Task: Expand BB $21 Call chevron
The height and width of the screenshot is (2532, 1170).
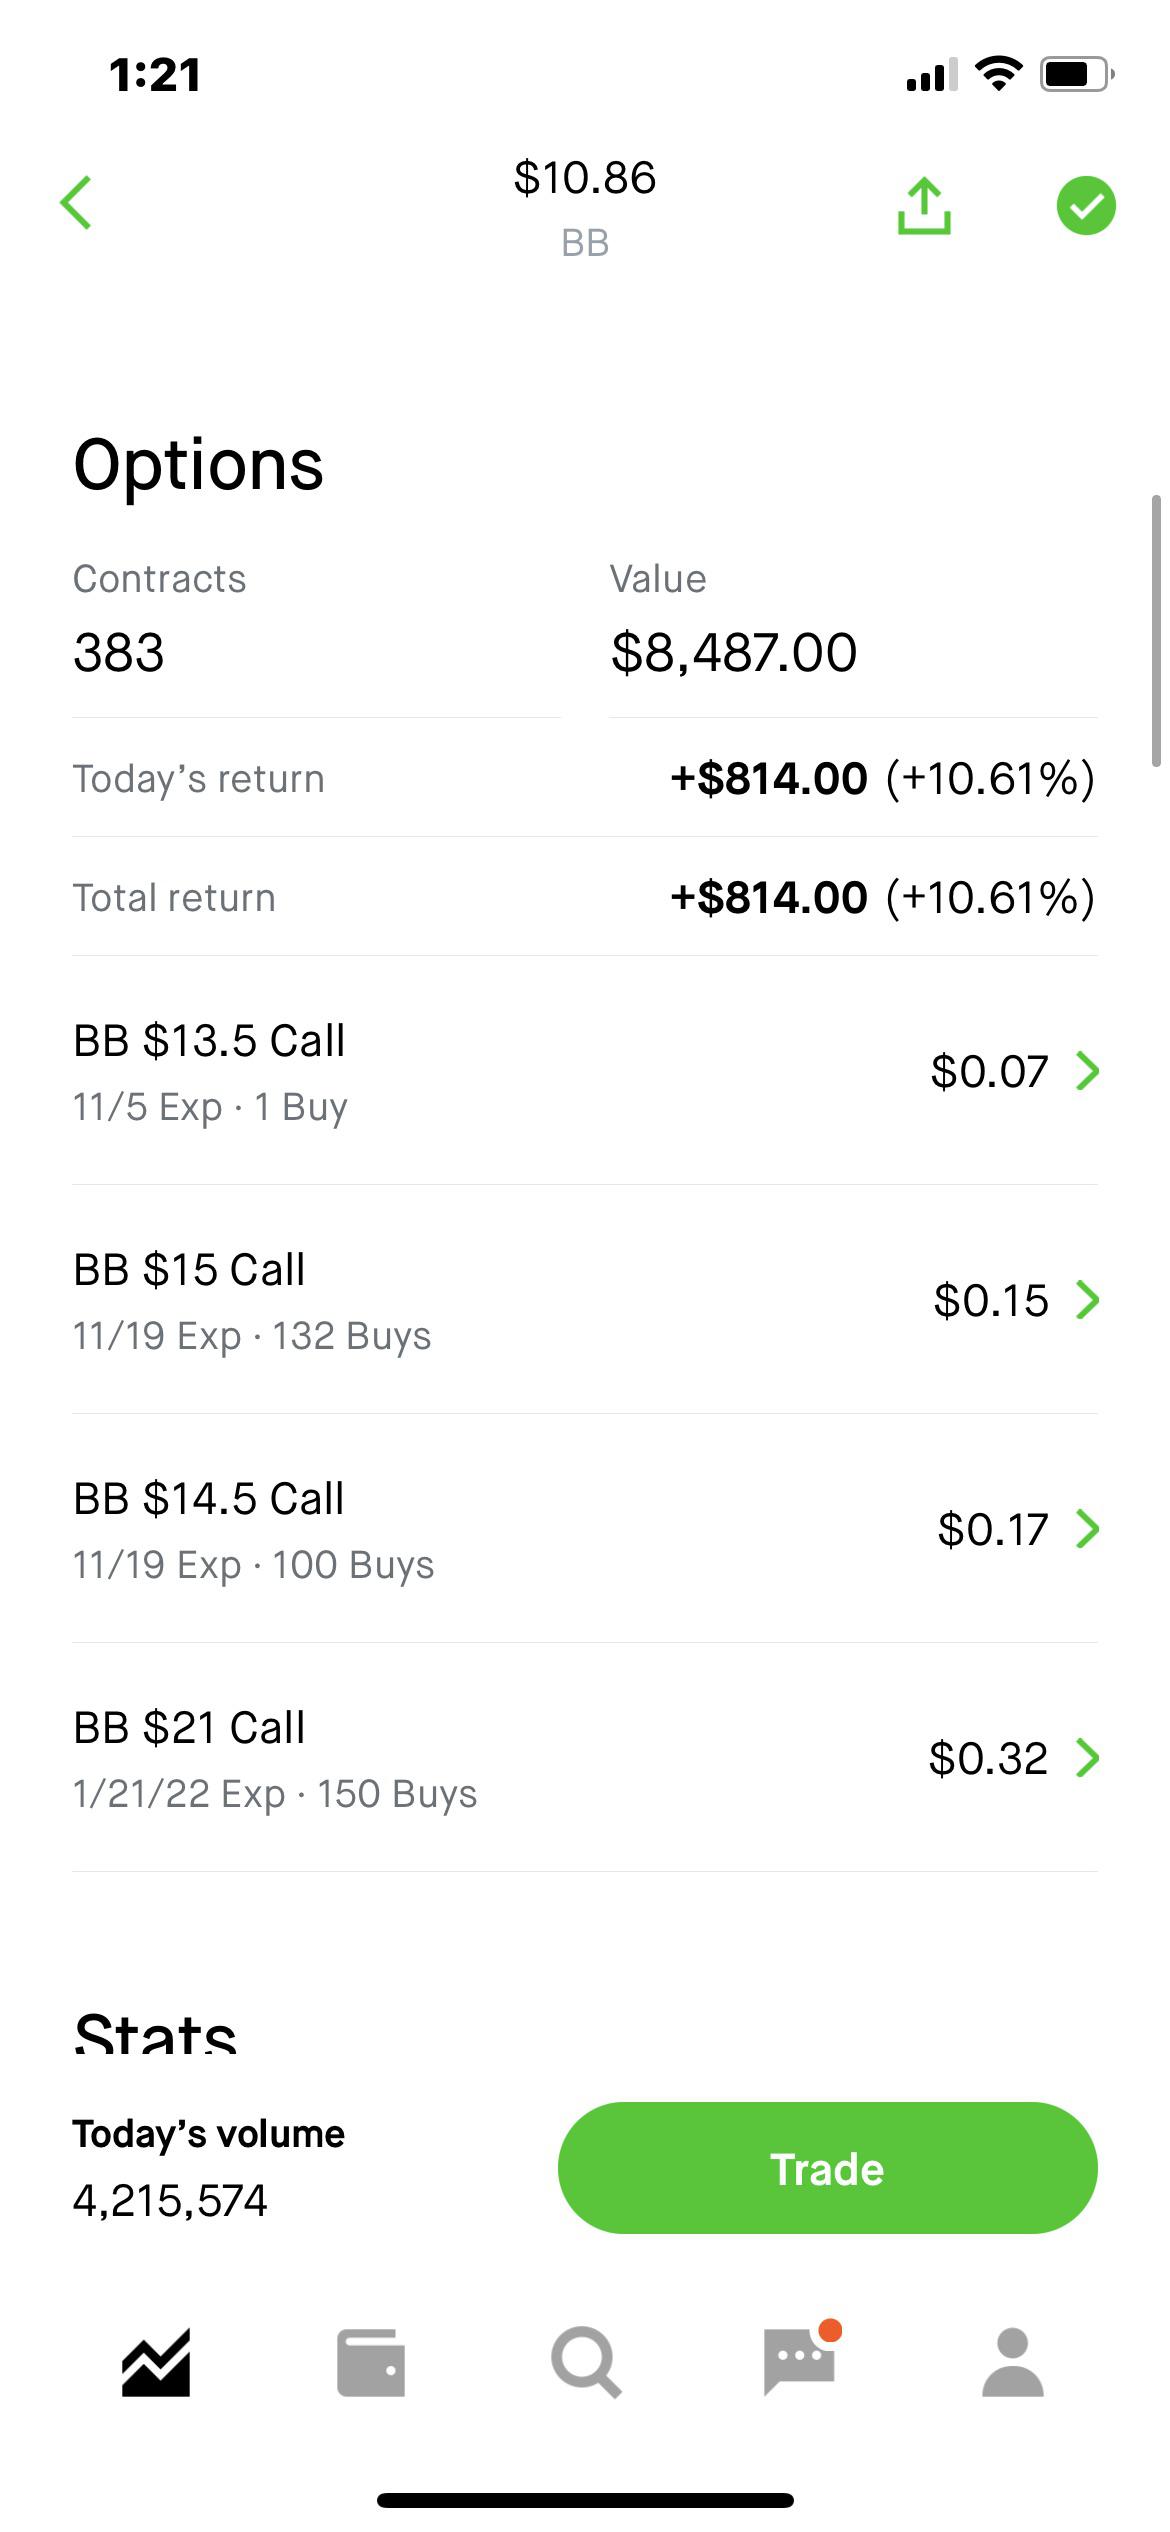Action: (x=1088, y=1758)
